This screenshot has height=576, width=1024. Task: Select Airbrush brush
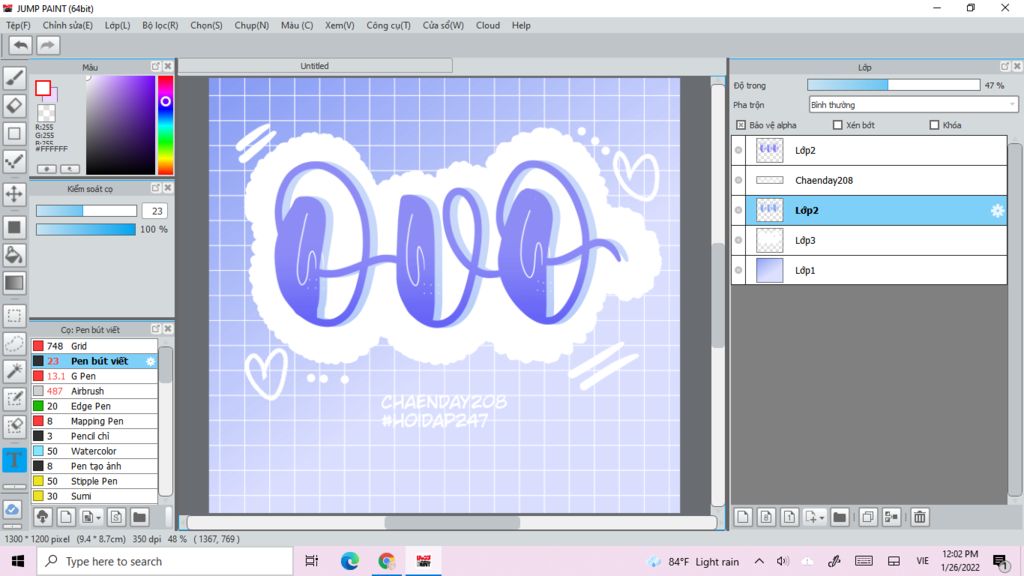(x=95, y=391)
